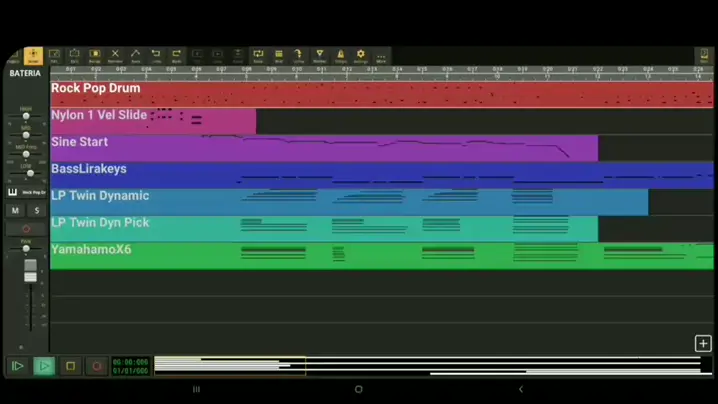
Task: Open the Project menu icon in the toolbar
Action: pos(13,56)
